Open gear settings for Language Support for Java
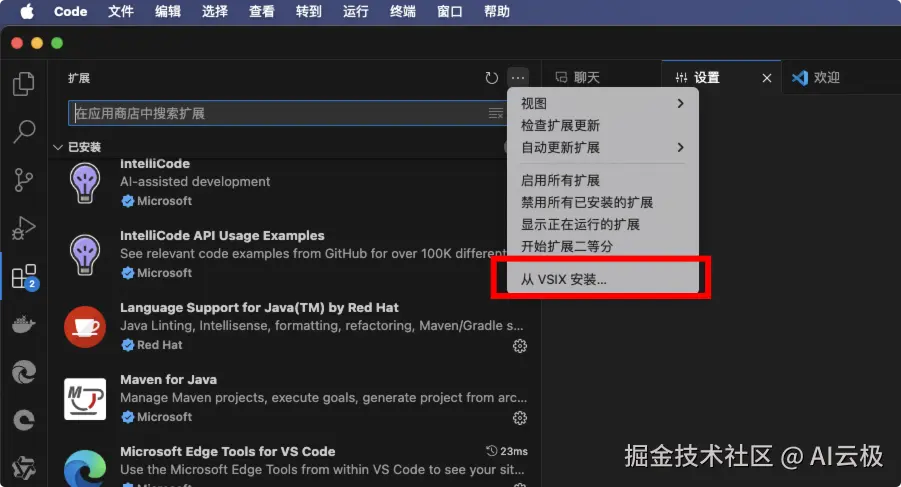Image resolution: width=901 pixels, height=487 pixels. click(519, 346)
